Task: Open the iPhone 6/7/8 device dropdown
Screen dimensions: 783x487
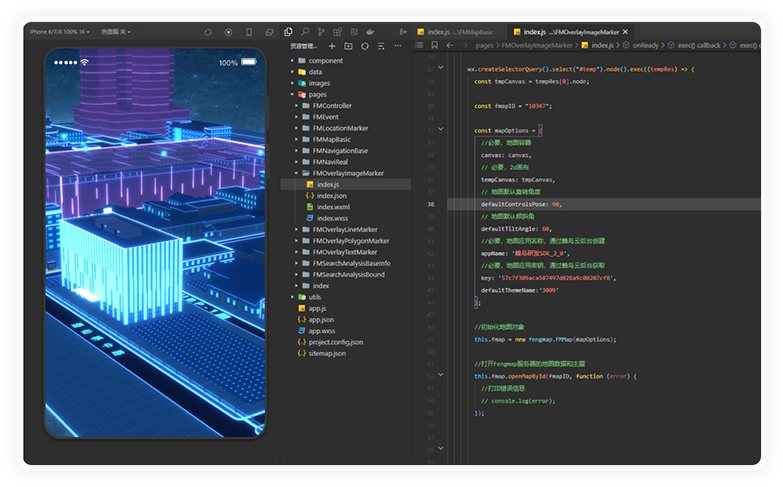Action: (x=60, y=32)
